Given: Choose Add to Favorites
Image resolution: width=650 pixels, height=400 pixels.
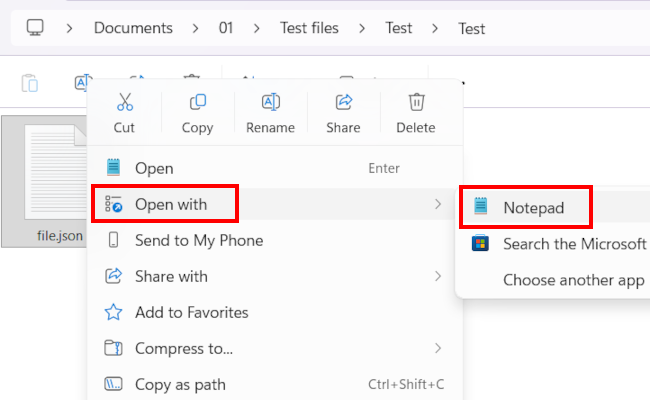Looking at the screenshot, I should pyautogui.click(x=275, y=313).
